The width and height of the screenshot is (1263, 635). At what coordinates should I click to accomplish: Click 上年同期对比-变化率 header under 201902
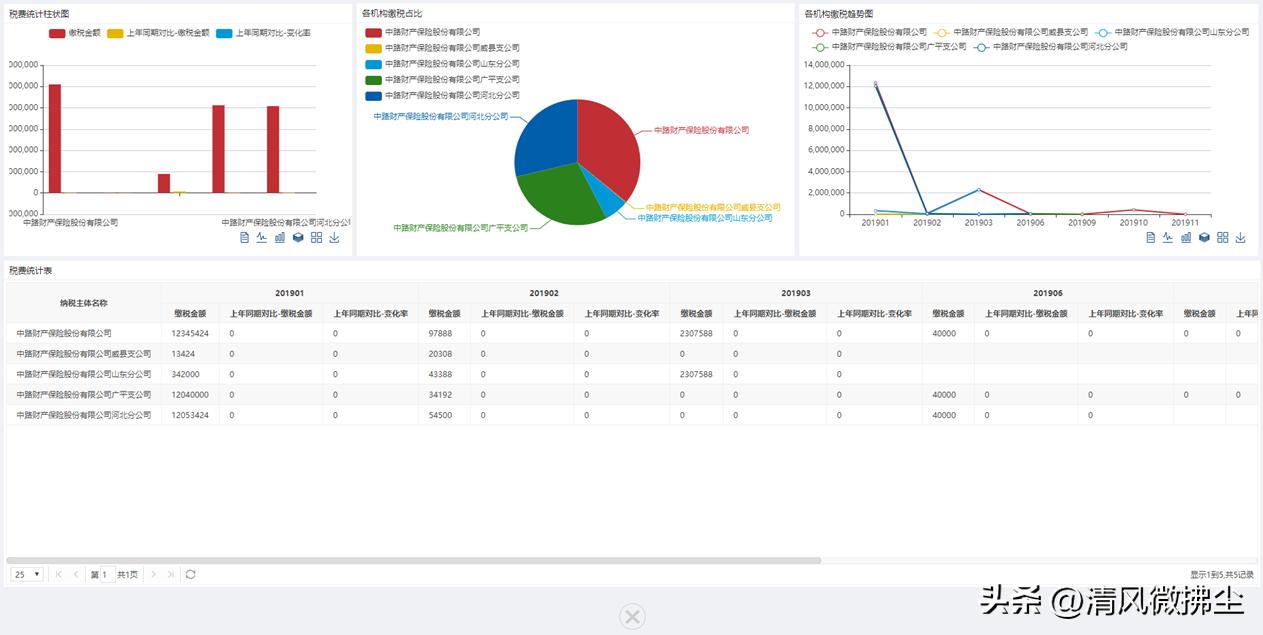[622, 313]
